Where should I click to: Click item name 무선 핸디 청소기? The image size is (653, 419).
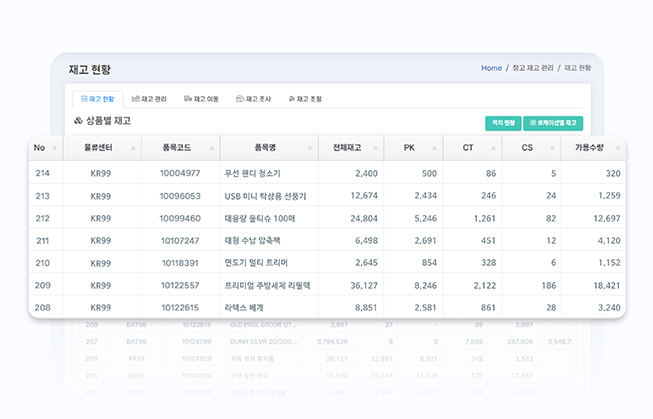pyautogui.click(x=252, y=173)
